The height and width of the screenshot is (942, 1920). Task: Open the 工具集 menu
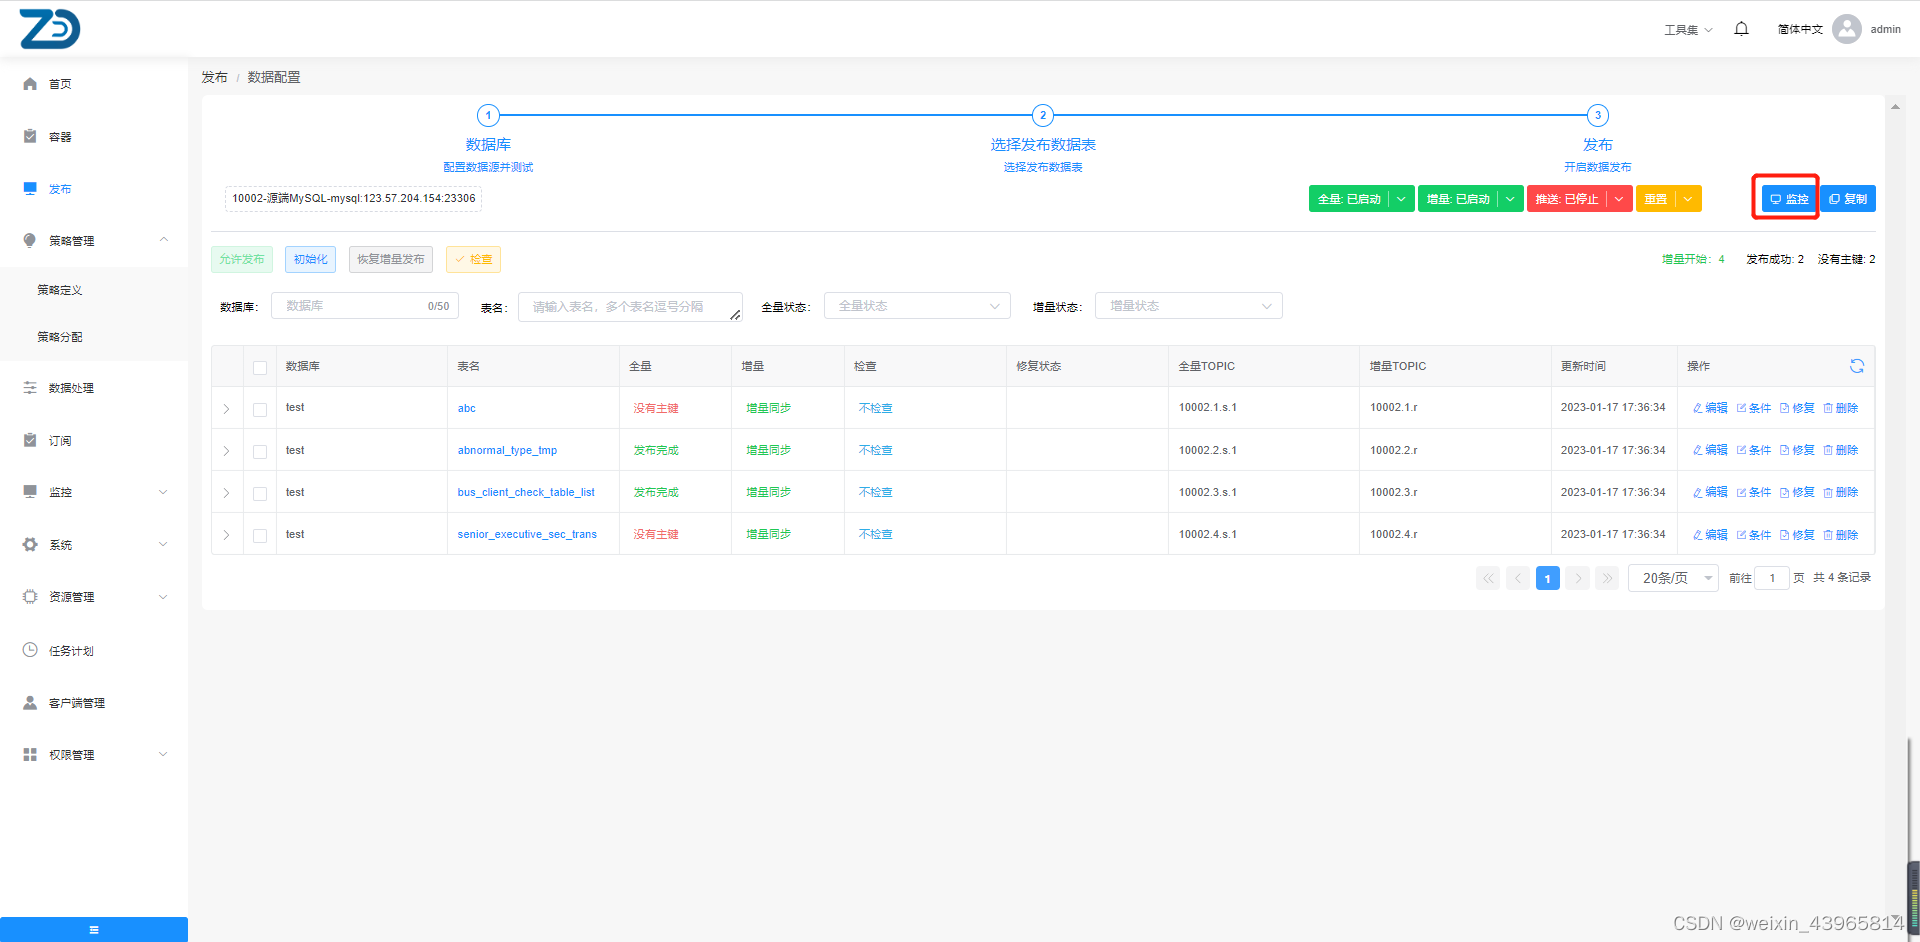1688,30
